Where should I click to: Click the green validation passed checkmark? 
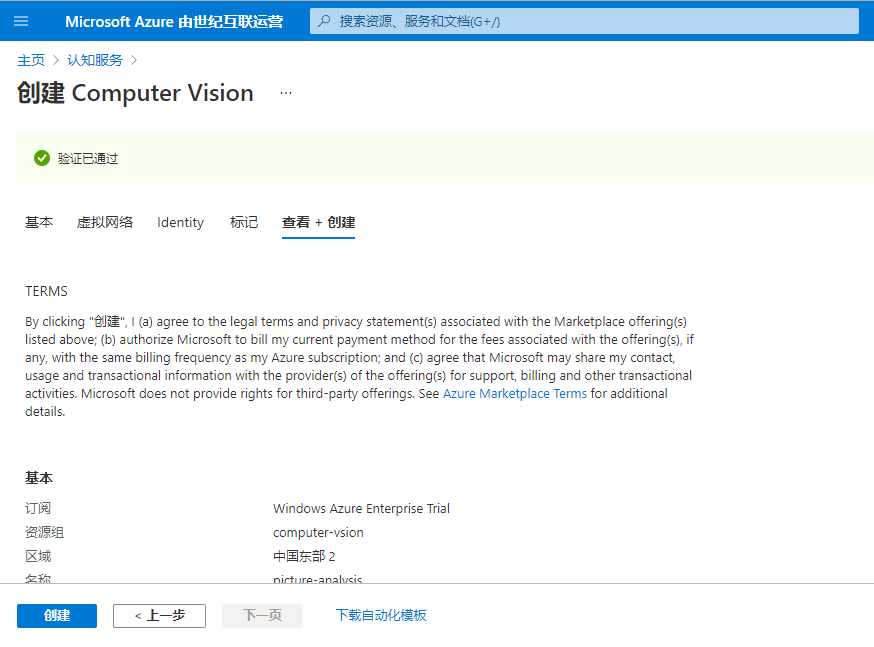click(x=42, y=158)
